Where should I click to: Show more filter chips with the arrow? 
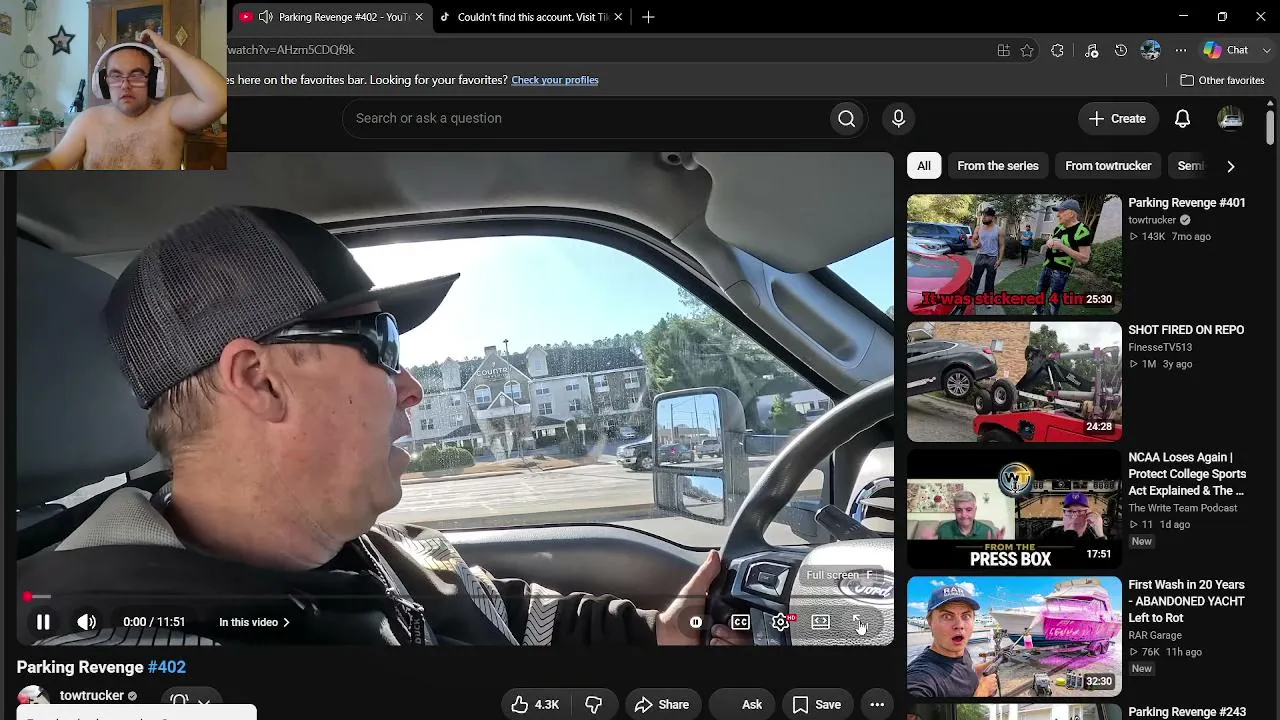(x=1230, y=166)
